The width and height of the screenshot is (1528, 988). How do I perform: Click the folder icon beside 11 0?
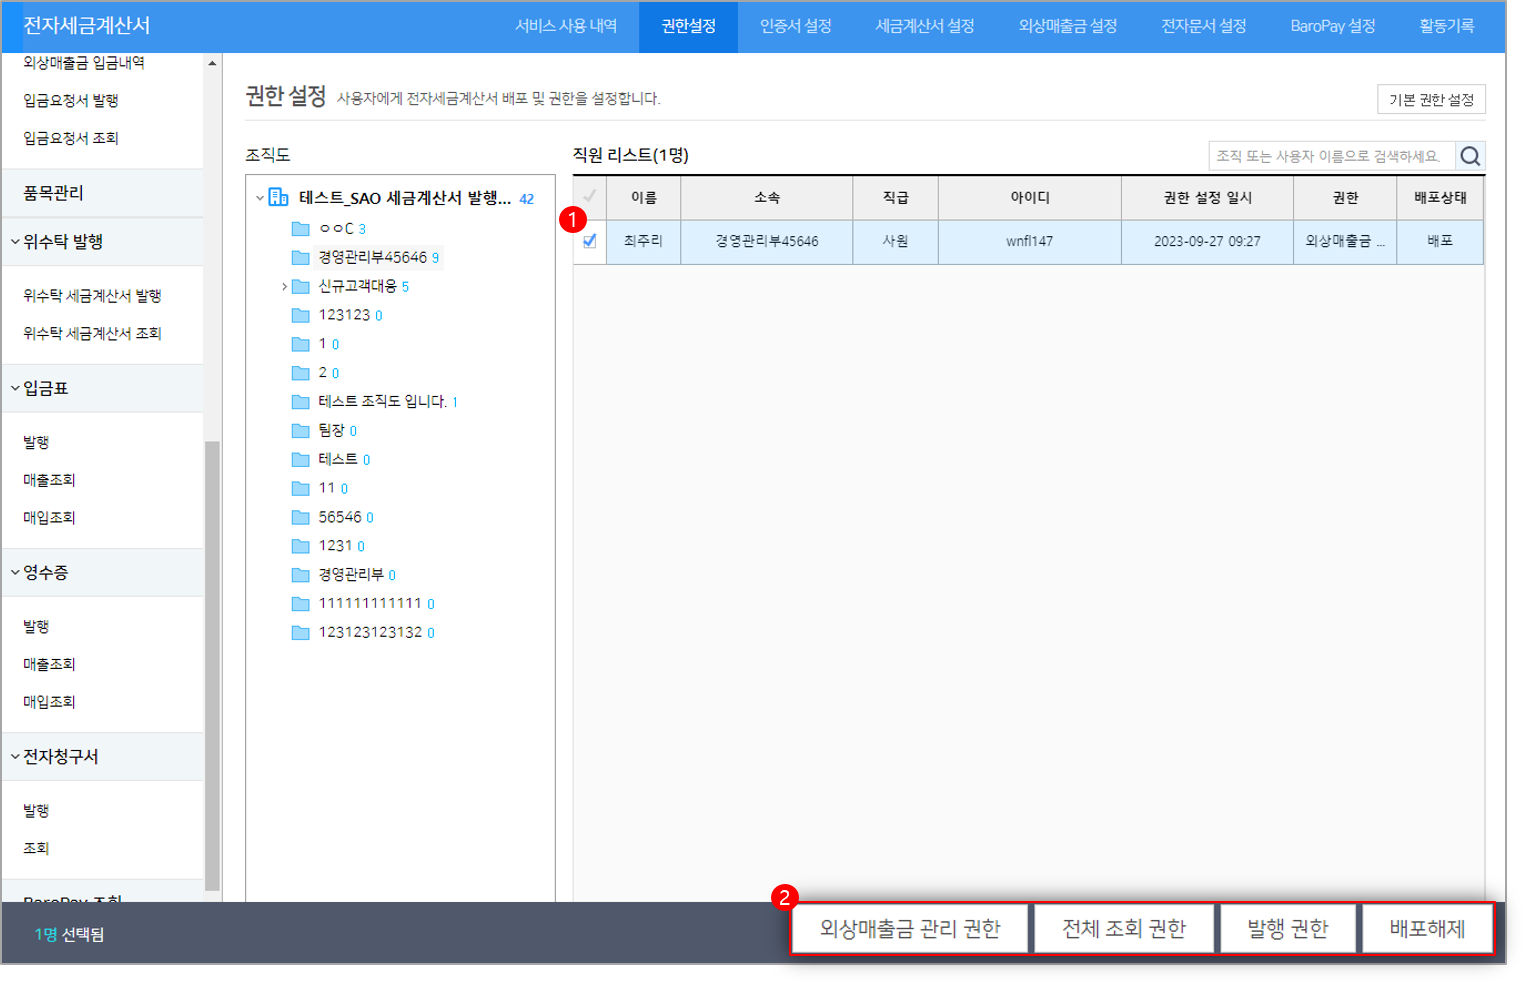coord(300,489)
